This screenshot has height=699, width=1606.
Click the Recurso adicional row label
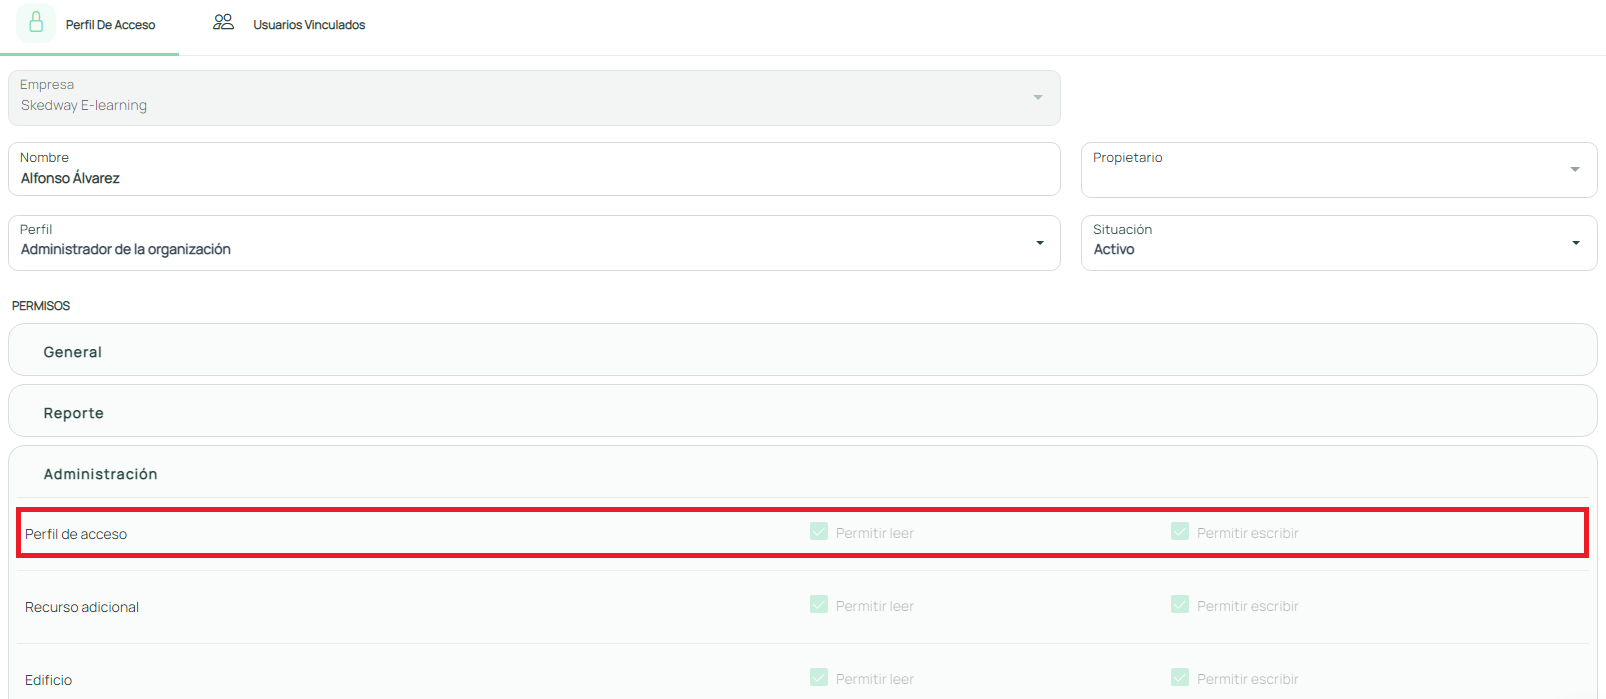[82, 607]
